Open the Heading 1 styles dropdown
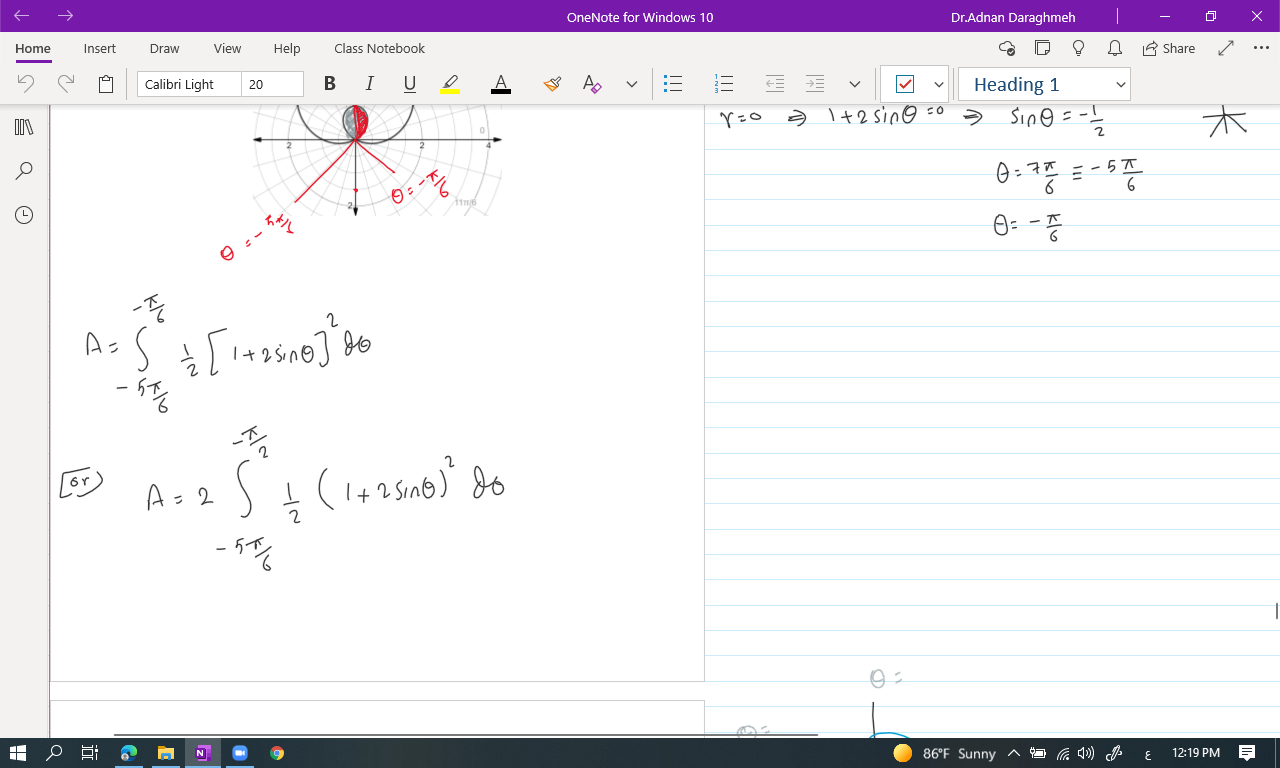Image resolution: width=1280 pixels, height=768 pixels. pyautogui.click(x=1044, y=84)
